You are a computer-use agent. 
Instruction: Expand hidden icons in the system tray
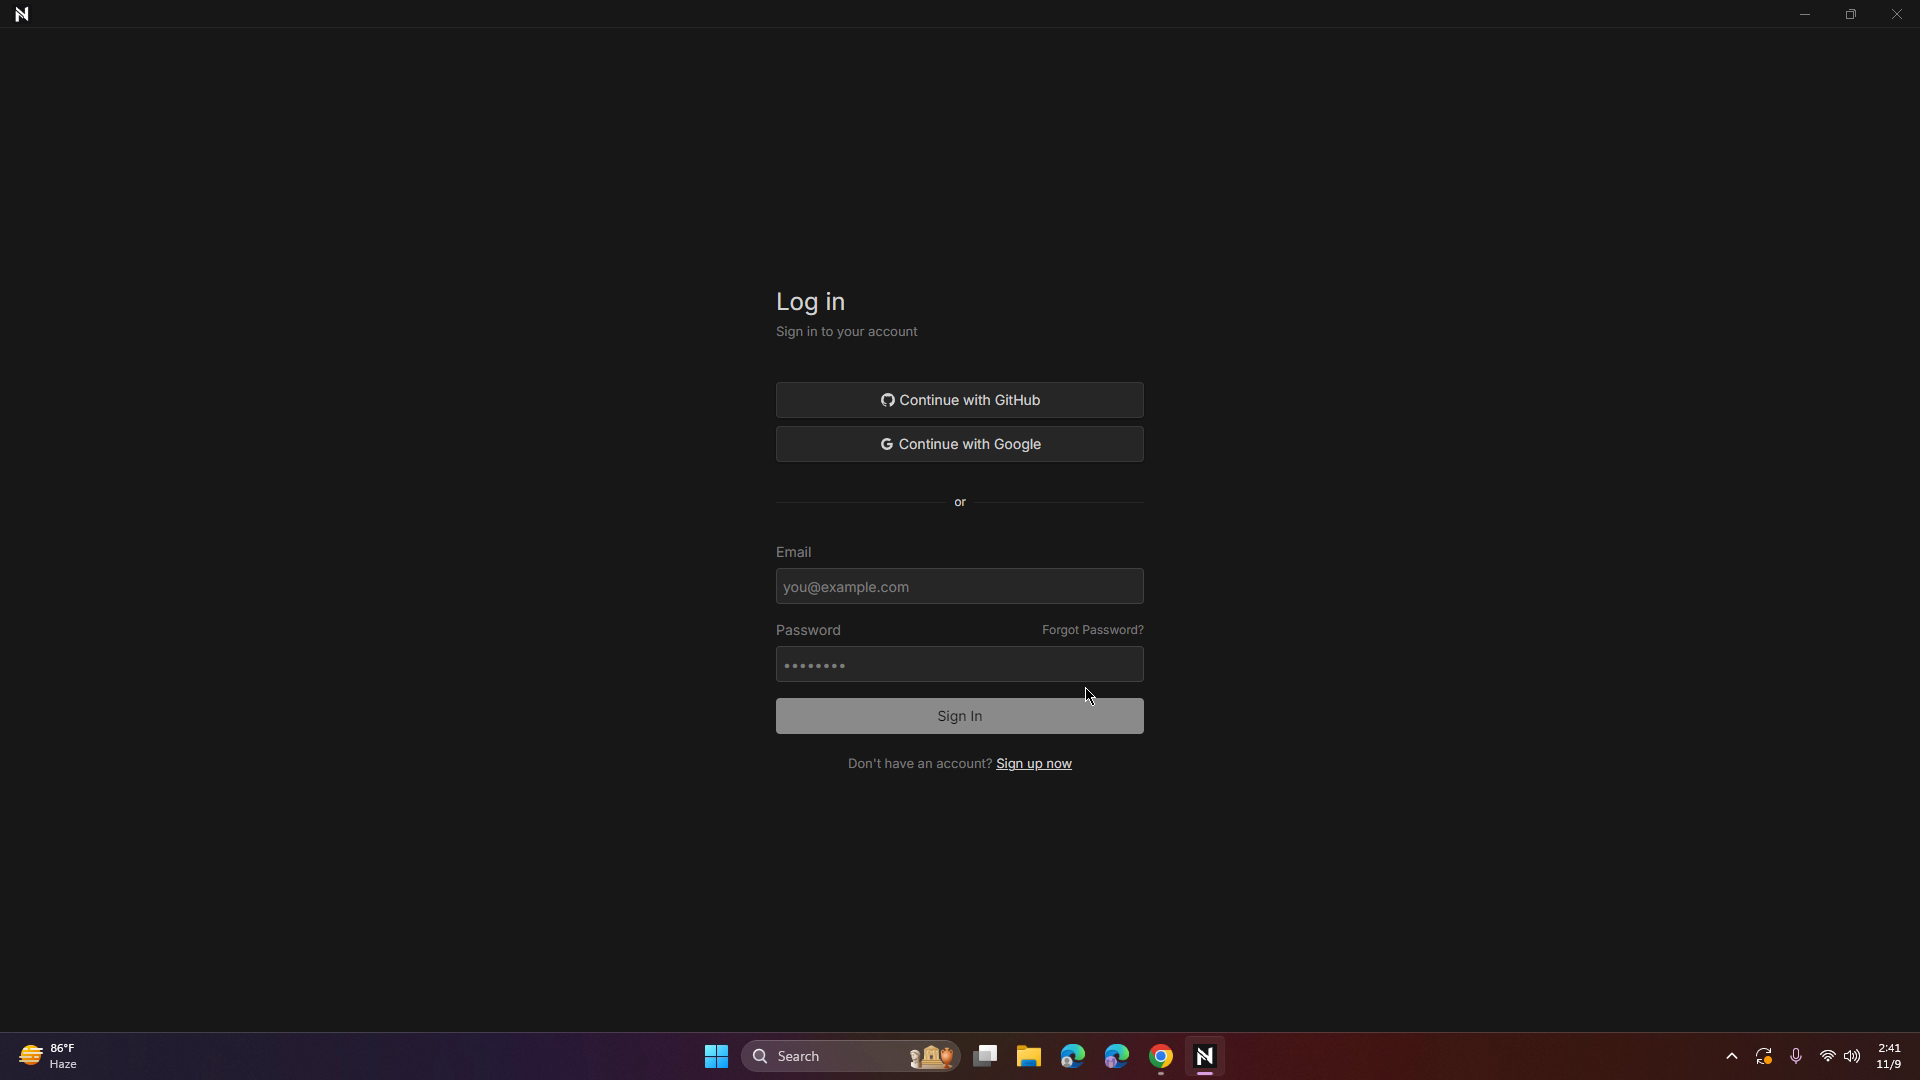[x=1732, y=1056]
